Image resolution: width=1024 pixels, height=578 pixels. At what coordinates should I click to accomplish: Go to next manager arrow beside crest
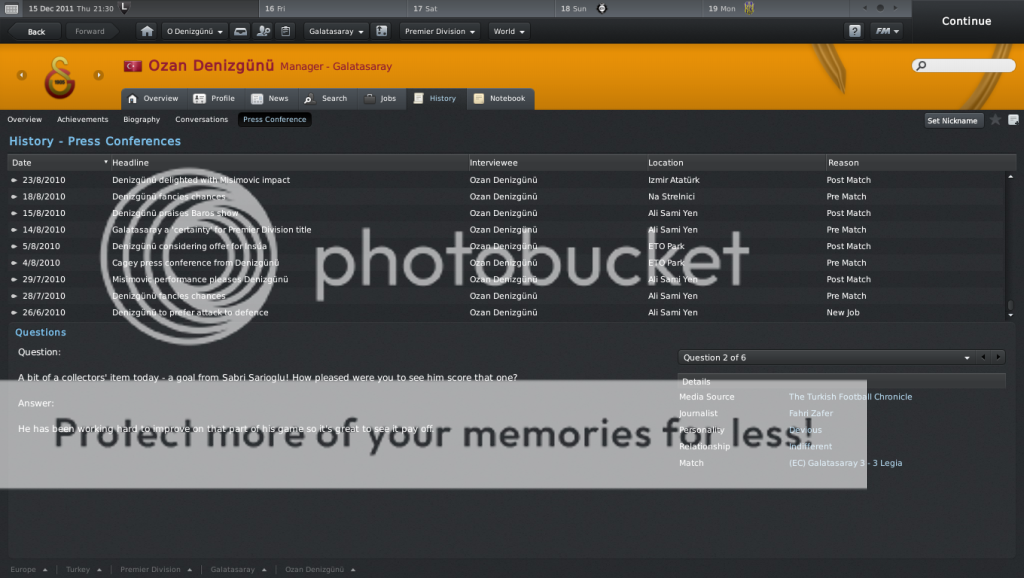[99, 75]
